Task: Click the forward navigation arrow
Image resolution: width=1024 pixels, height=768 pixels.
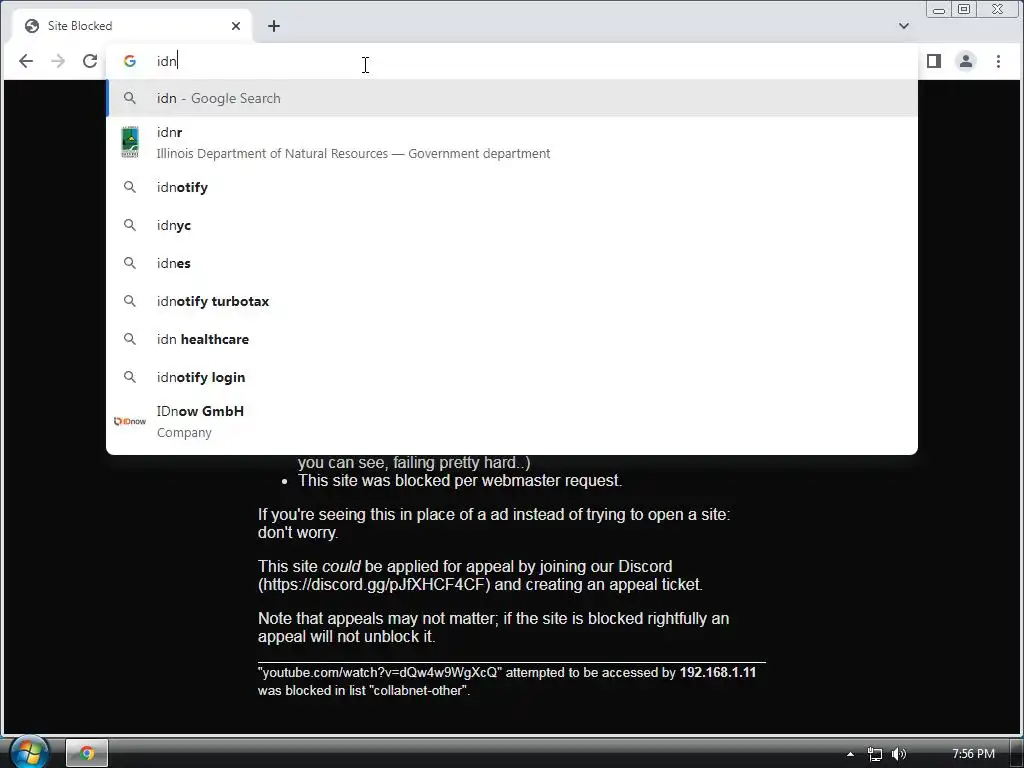Action: point(58,61)
